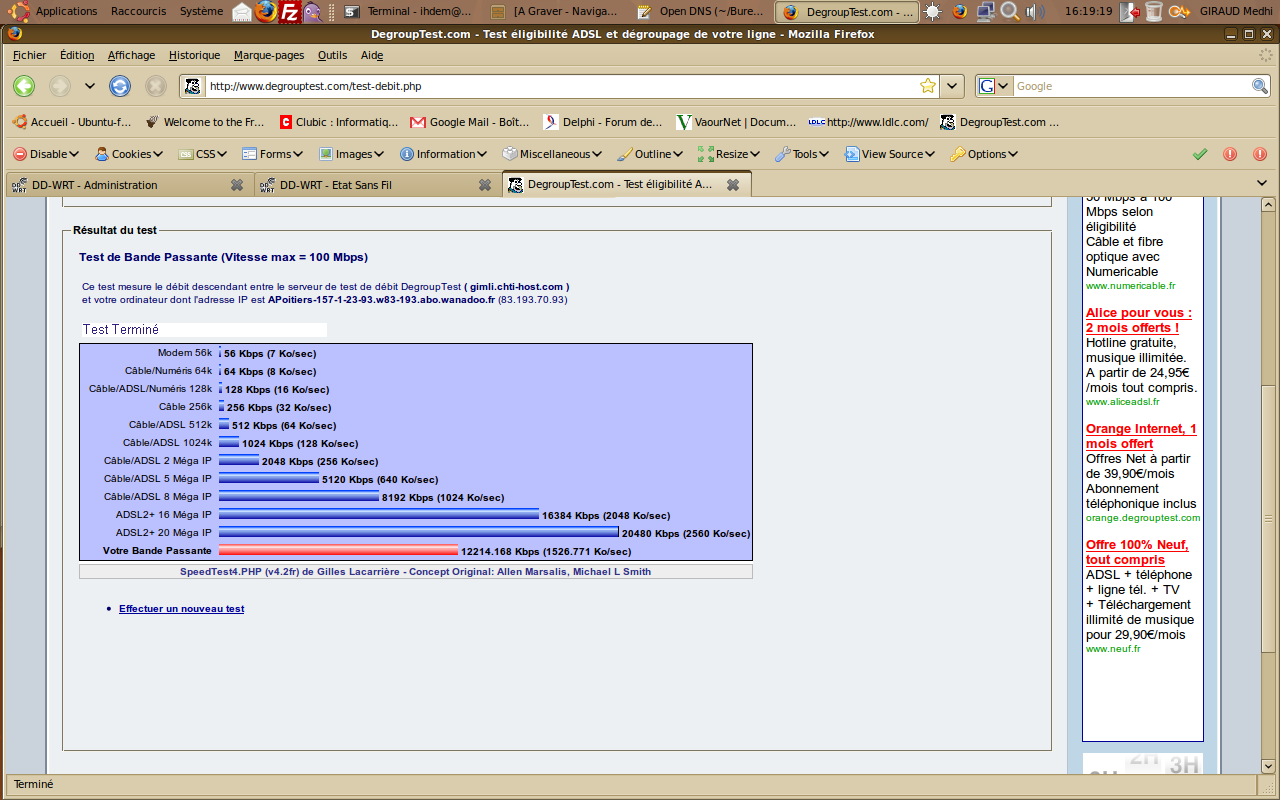The width and height of the screenshot is (1280, 800).
Task: Click the red Votre Bande Passante bar
Action: [338, 550]
